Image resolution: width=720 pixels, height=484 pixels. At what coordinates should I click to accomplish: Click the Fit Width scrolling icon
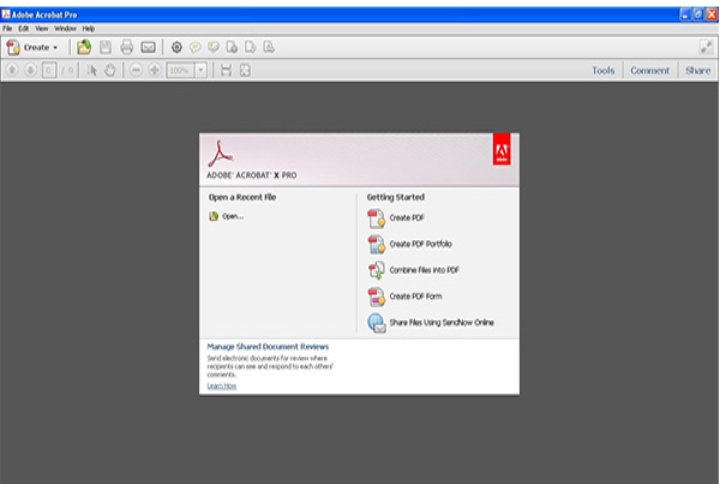226,70
